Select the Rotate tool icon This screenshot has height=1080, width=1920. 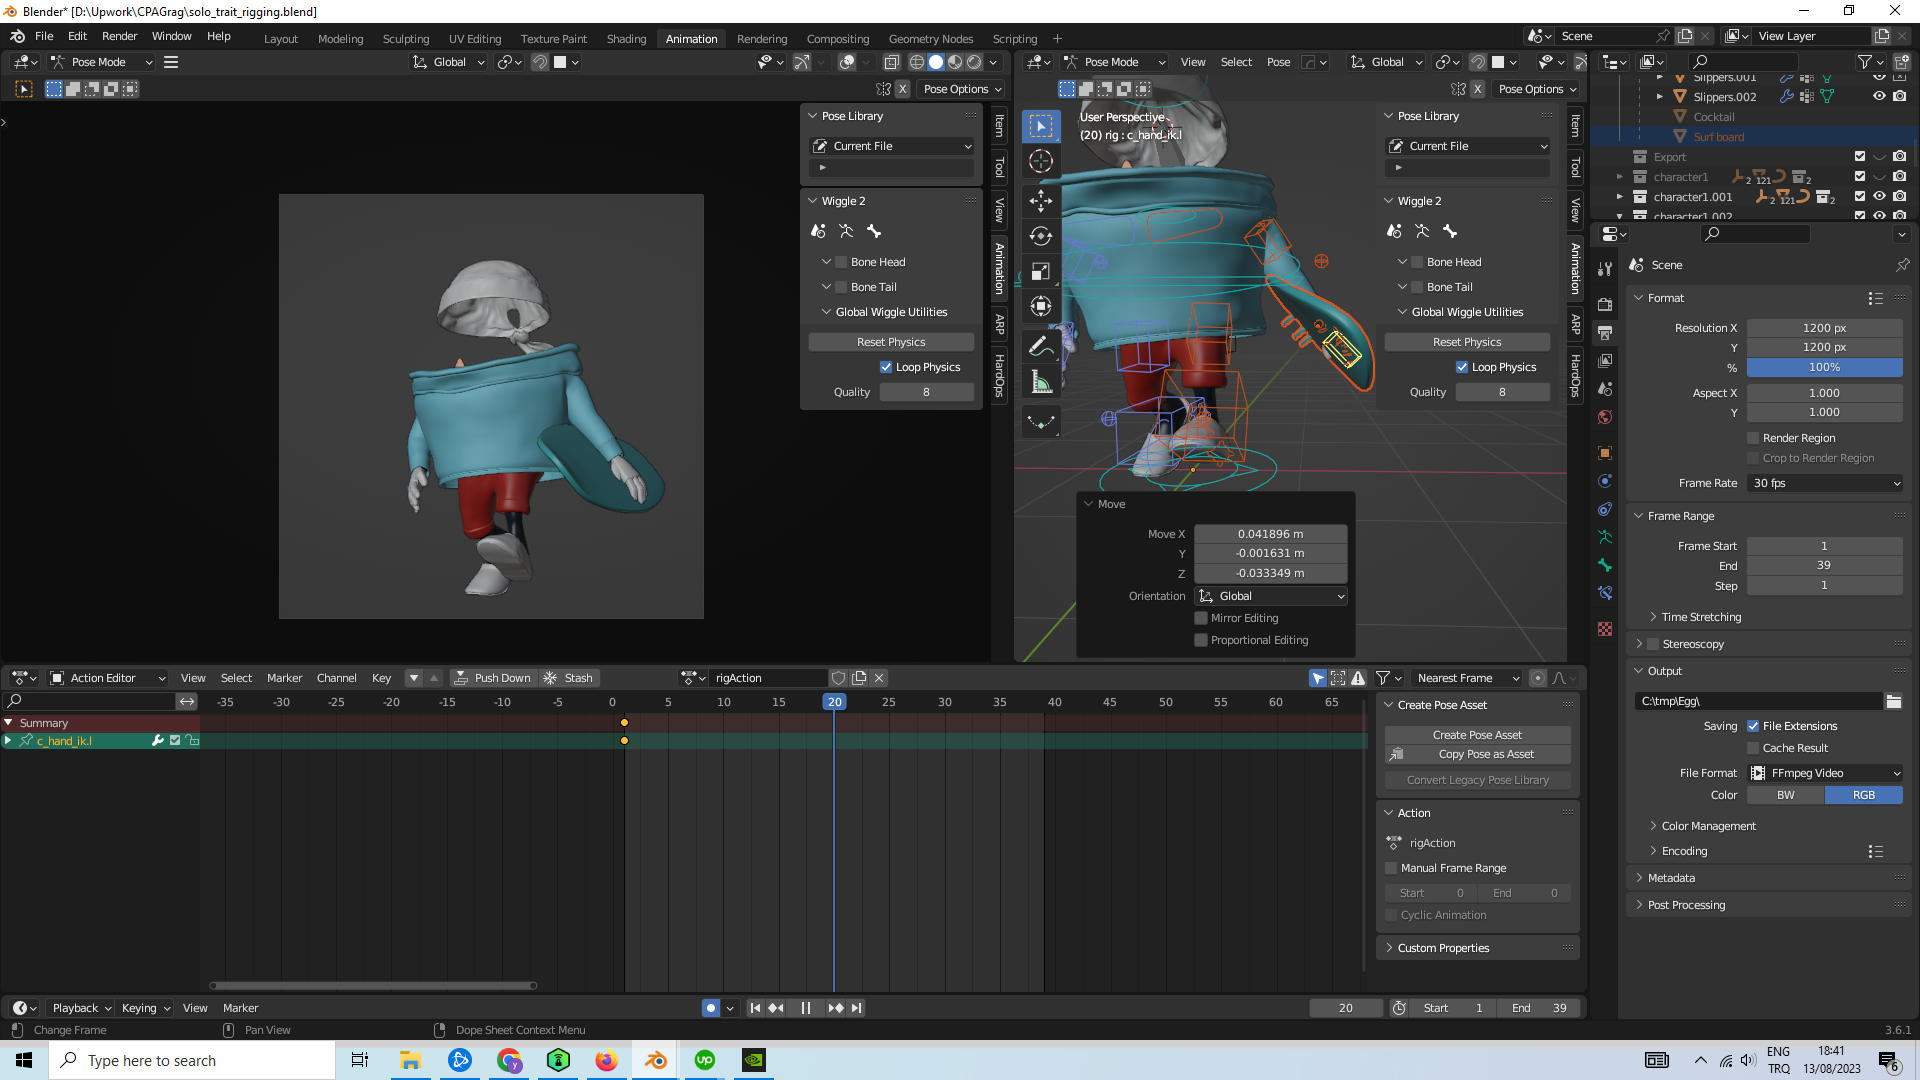click(1041, 236)
